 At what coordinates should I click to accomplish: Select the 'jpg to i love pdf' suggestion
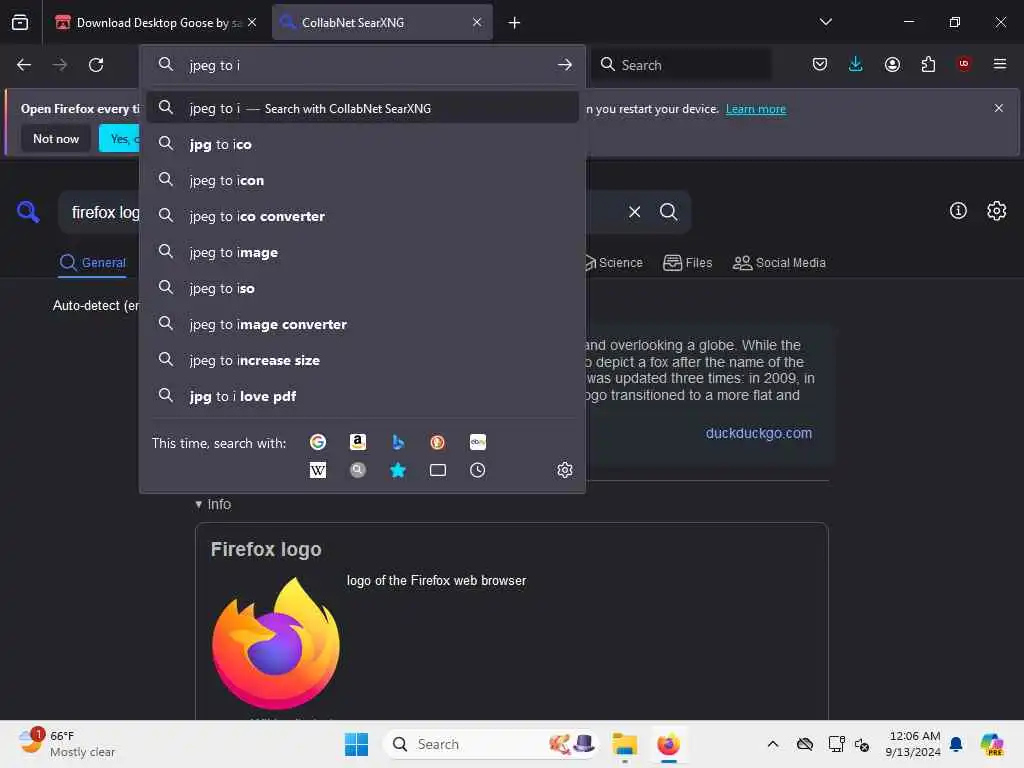coord(362,396)
